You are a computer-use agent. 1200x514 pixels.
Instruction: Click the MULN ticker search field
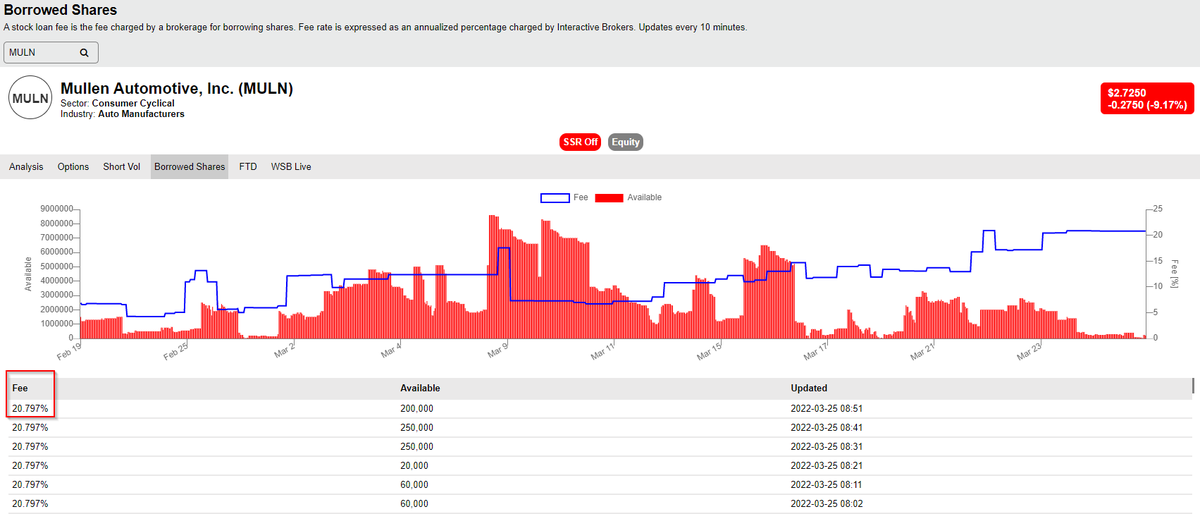(x=52, y=52)
